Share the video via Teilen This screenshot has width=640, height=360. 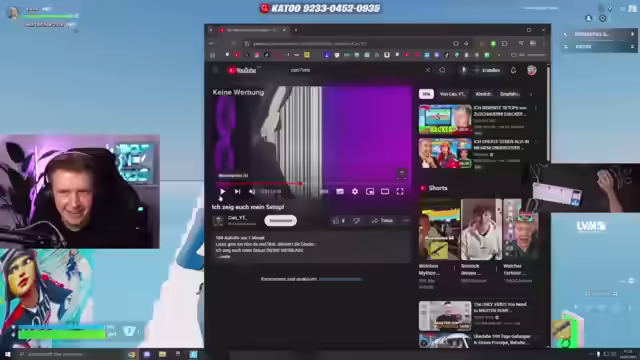coord(382,221)
